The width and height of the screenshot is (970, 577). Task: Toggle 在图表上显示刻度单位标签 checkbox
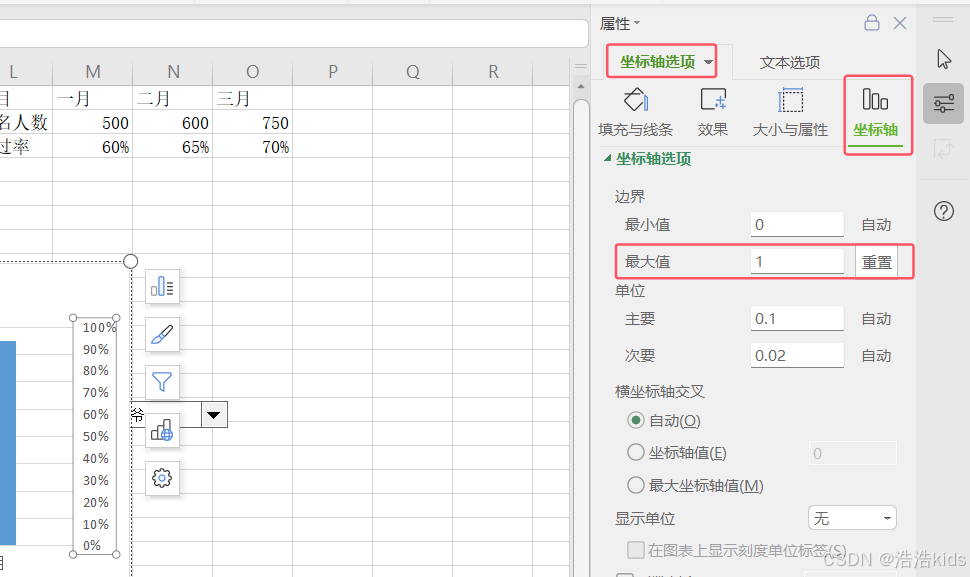[635, 550]
